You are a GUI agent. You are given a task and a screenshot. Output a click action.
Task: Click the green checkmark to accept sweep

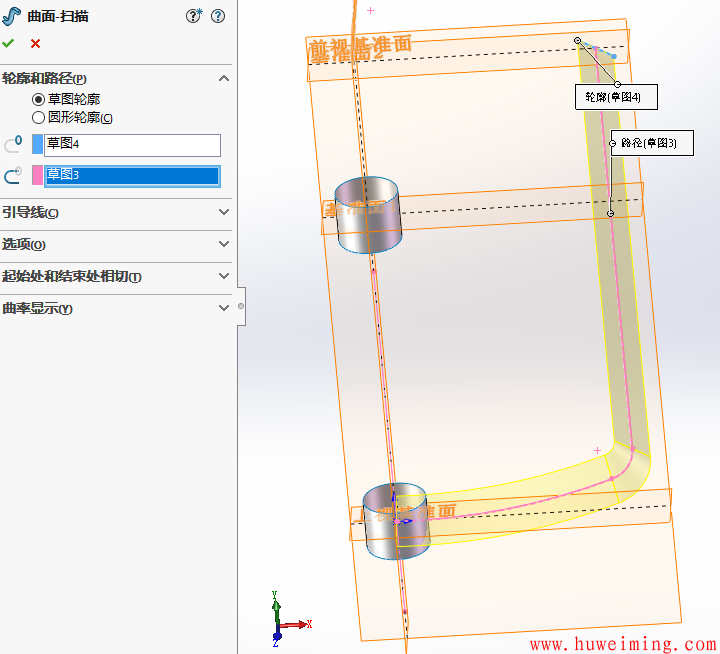(9, 43)
